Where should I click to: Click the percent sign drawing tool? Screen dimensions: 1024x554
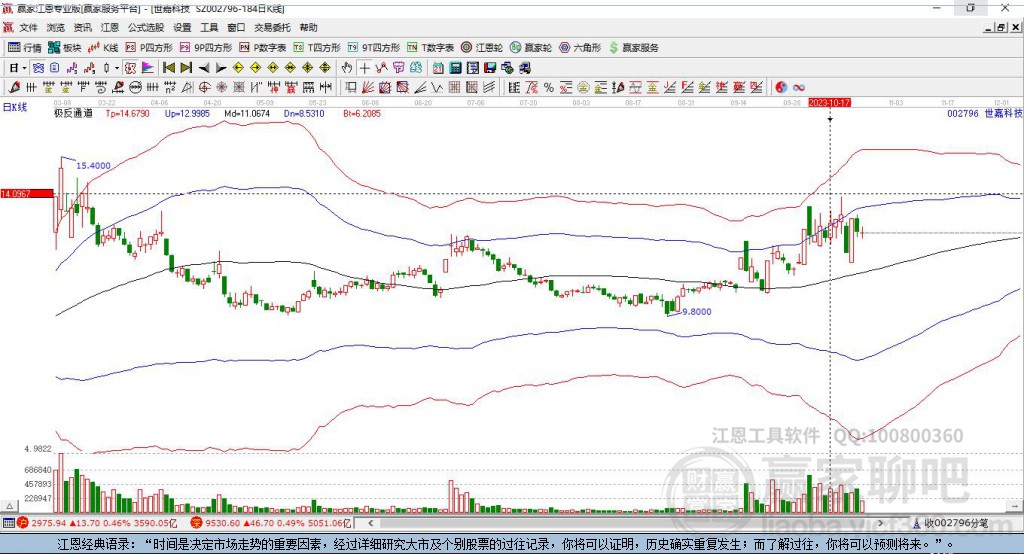(x=549, y=87)
